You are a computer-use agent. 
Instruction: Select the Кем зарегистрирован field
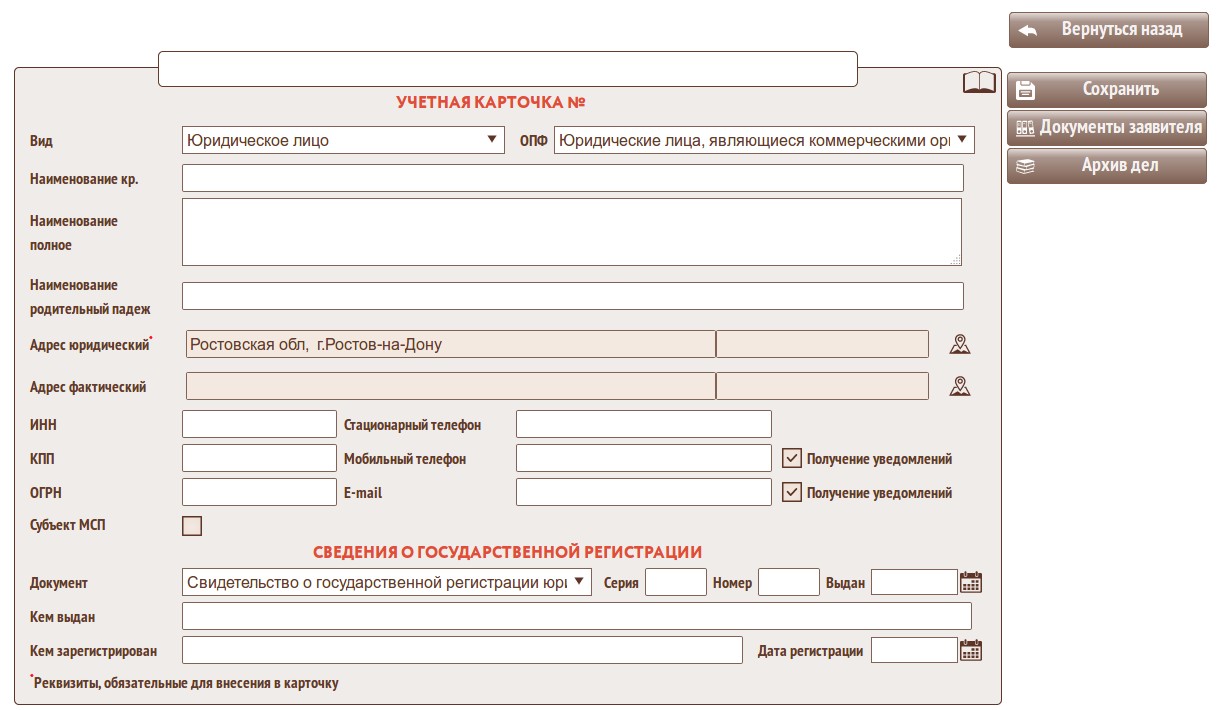click(x=462, y=650)
